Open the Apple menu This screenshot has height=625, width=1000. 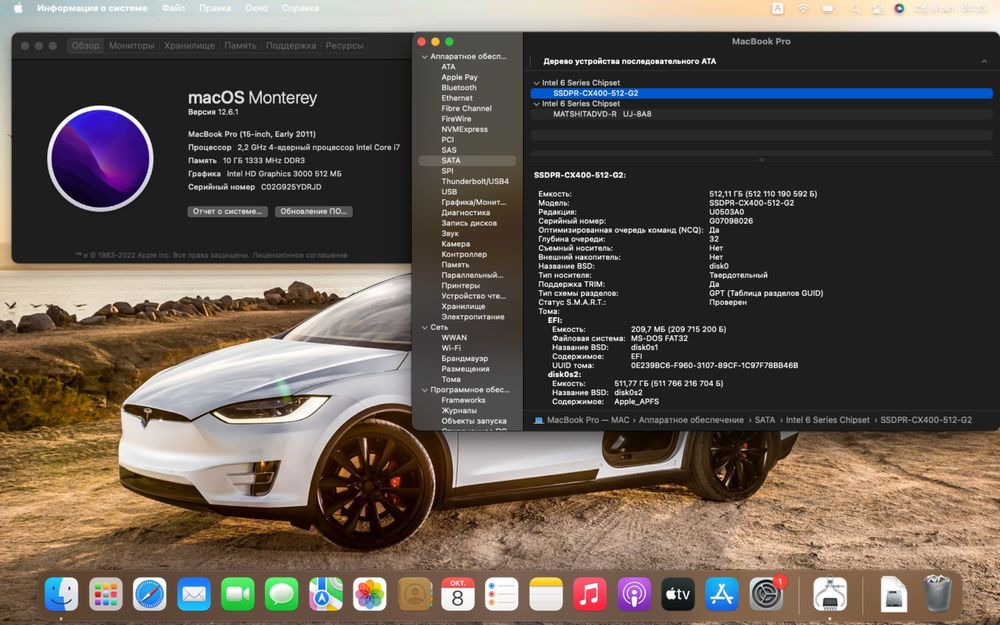[18, 8]
